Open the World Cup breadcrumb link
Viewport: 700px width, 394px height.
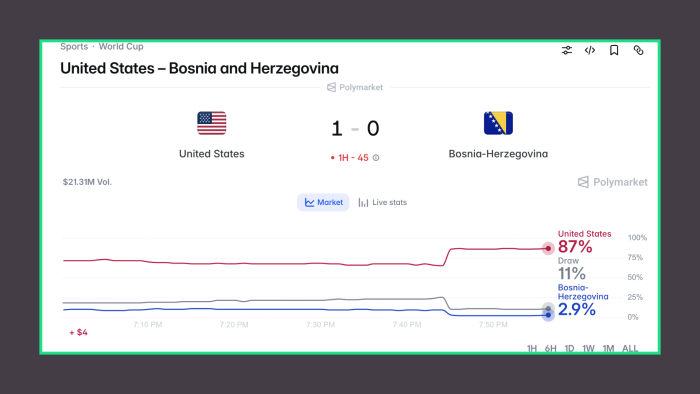pyautogui.click(x=121, y=46)
